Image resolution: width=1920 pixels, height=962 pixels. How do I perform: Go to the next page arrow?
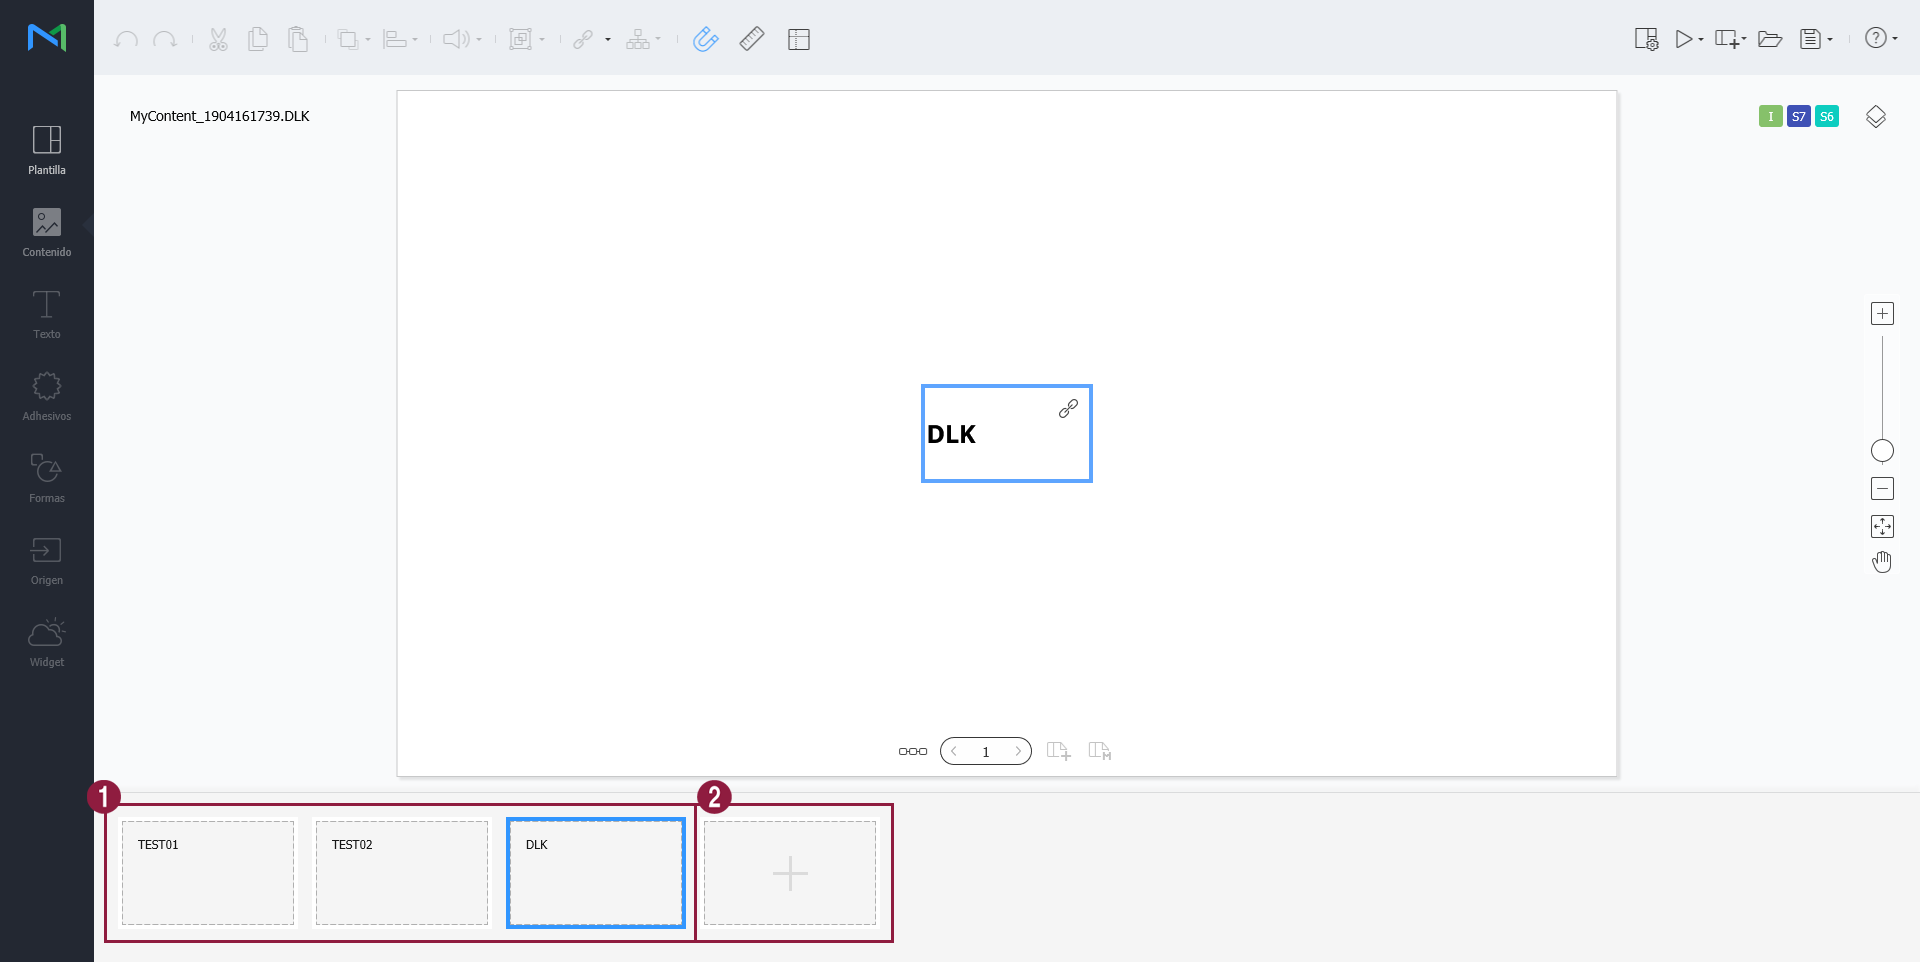1018,751
